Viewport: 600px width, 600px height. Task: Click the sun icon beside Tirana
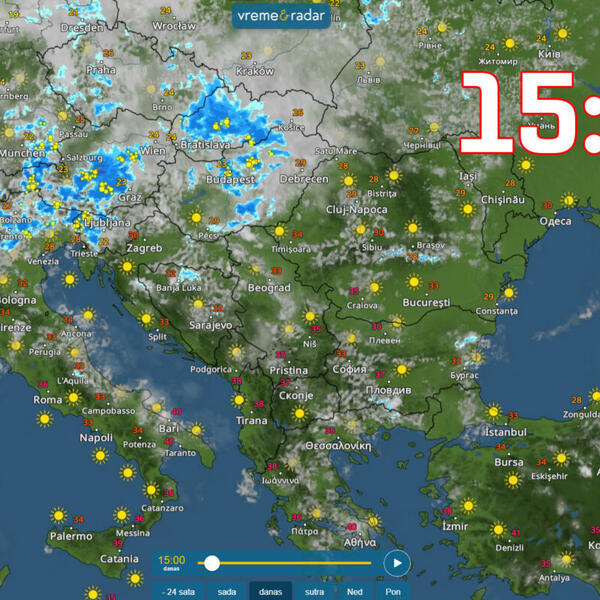pos(239,400)
